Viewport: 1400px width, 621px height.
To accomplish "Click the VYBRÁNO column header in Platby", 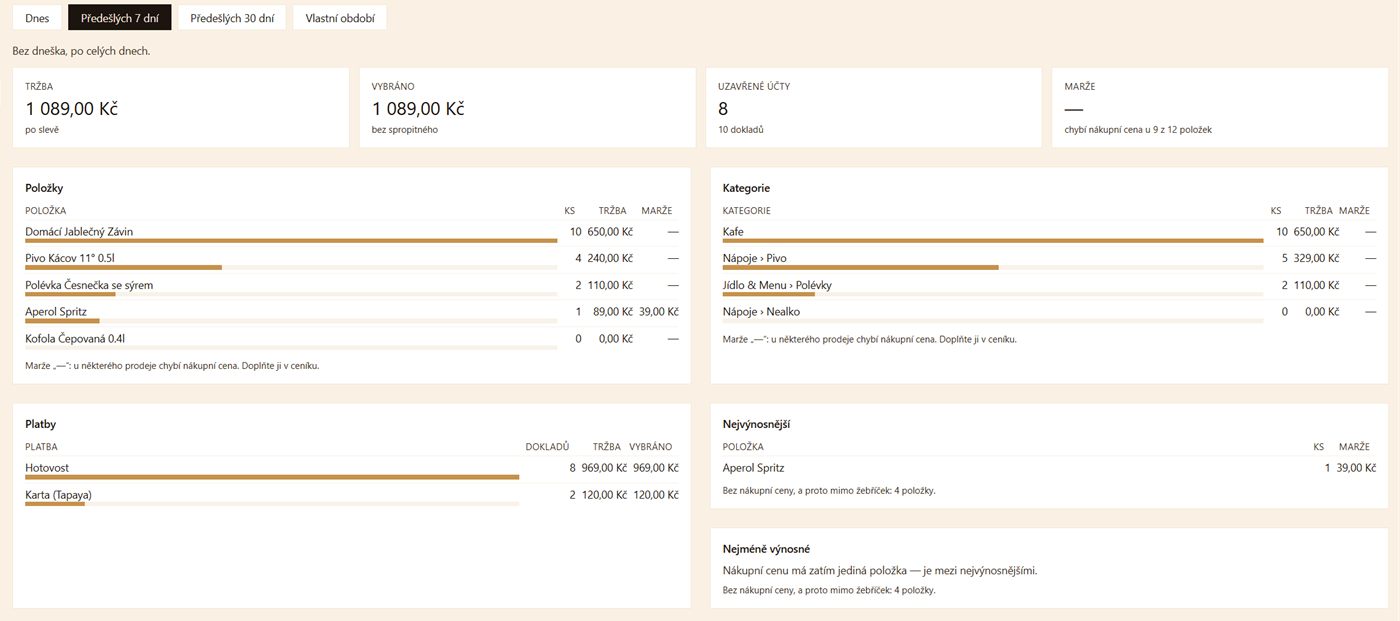I will tap(651, 447).
